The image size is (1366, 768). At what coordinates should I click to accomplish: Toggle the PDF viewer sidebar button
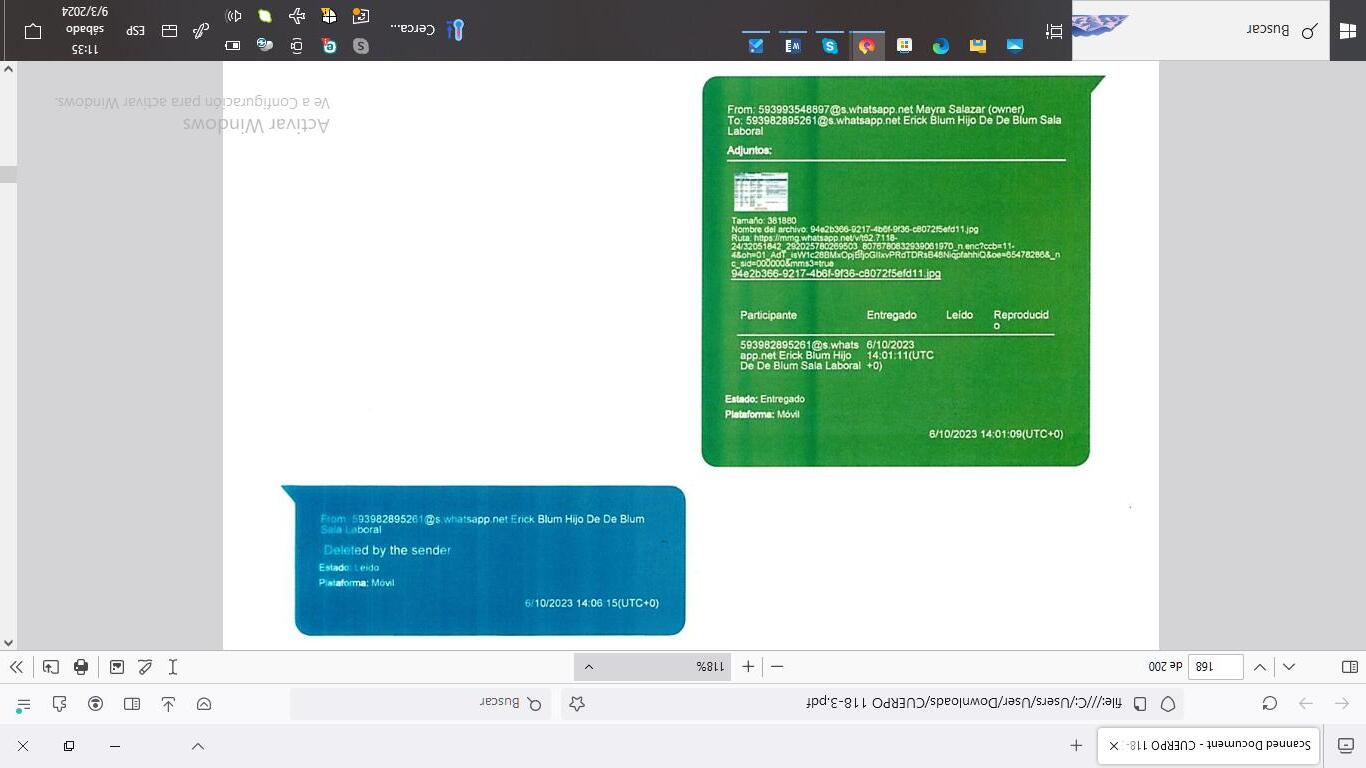click(x=1349, y=667)
